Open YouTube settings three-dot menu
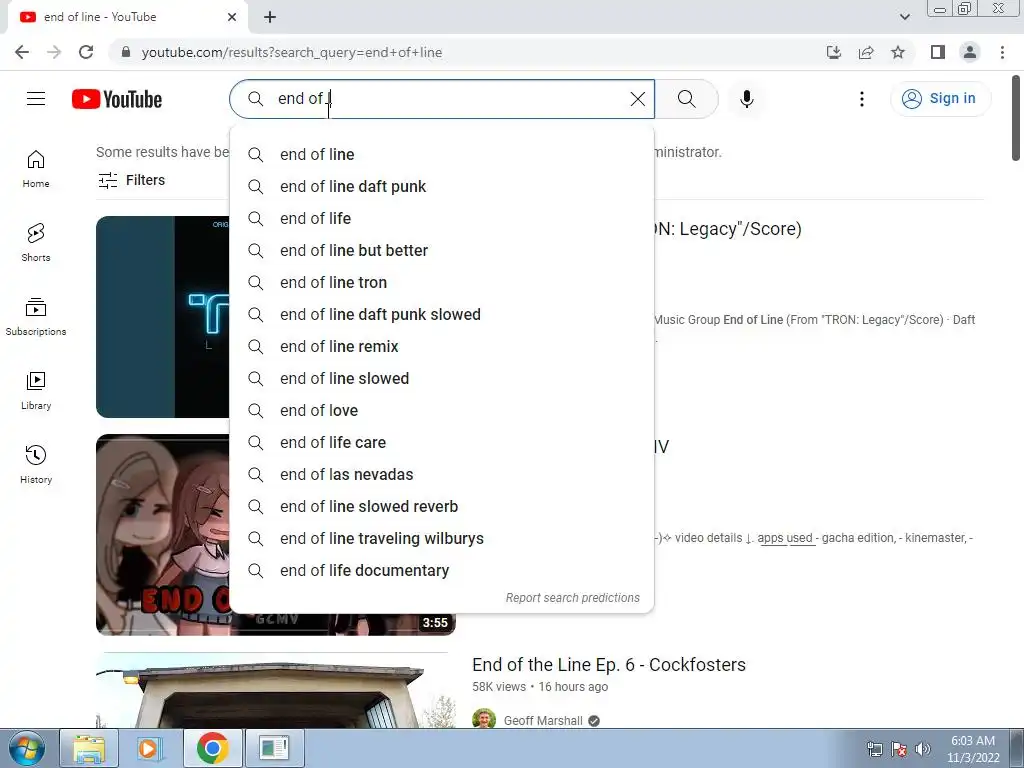 coord(861,99)
